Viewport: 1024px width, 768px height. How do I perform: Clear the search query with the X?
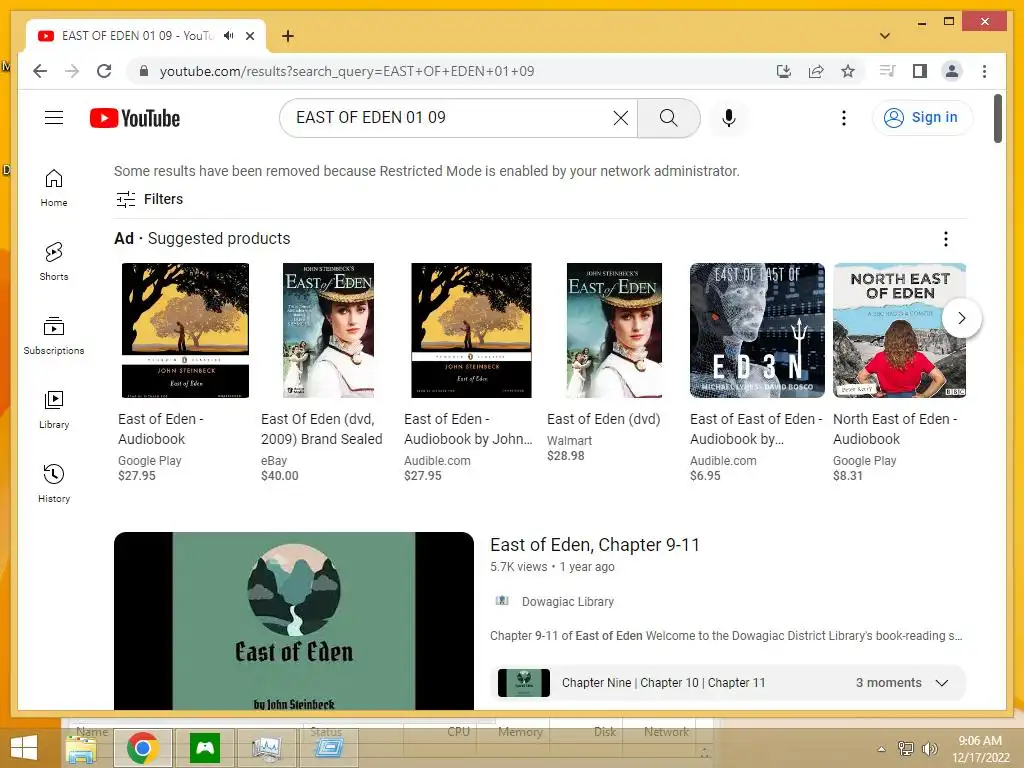(x=620, y=118)
